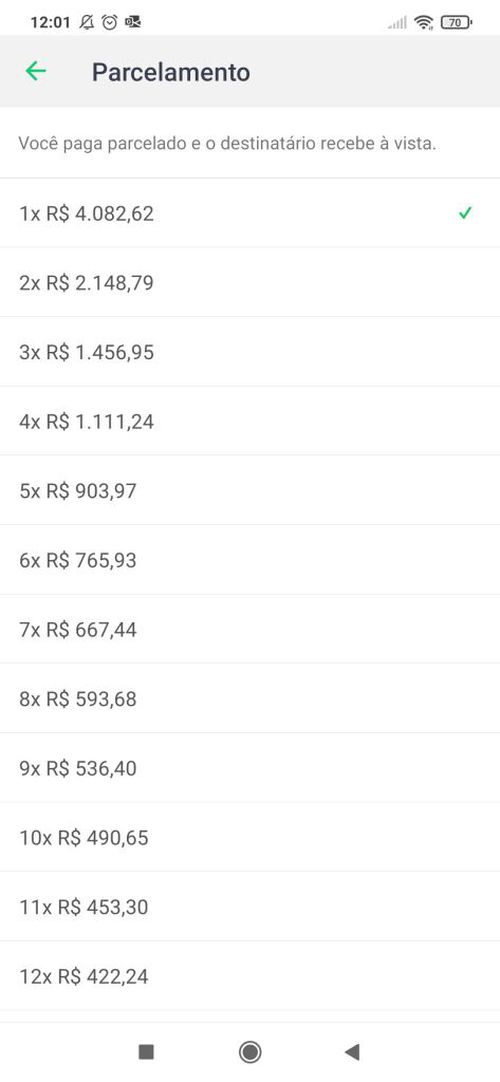The height and width of the screenshot is (1082, 500).
Task: Select 9x R$ 536,40 installment
Action: pos(250,768)
